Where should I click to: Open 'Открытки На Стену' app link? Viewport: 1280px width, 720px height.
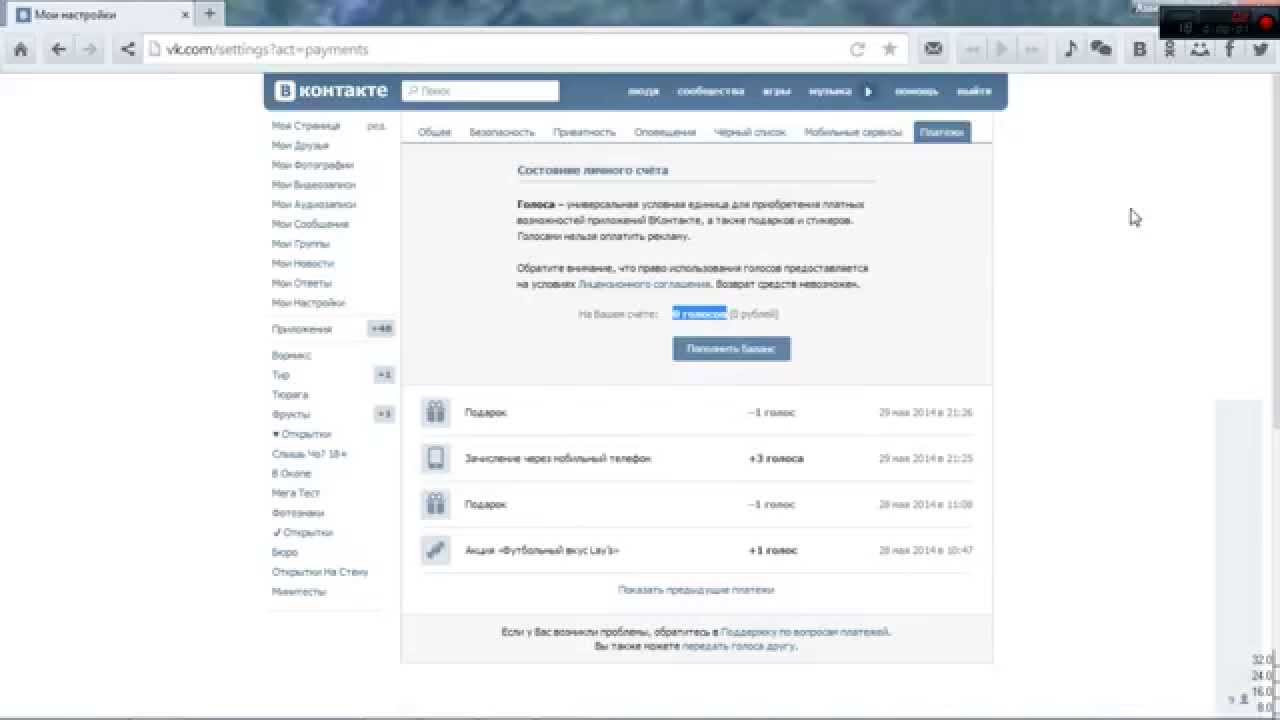pyautogui.click(x=320, y=572)
